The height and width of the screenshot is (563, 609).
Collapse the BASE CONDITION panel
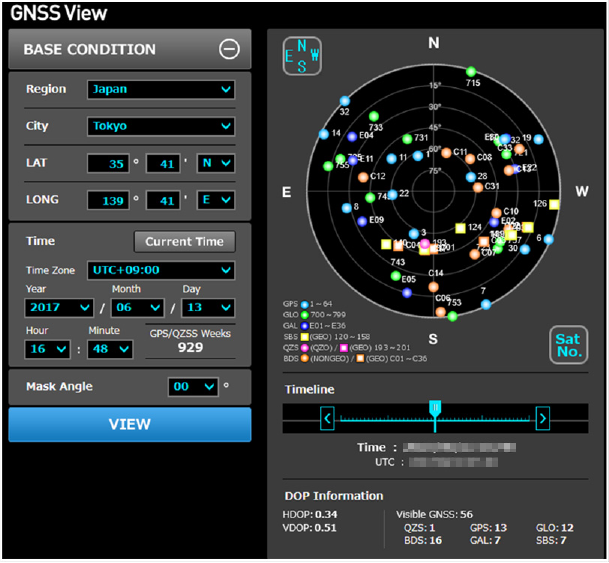(x=229, y=49)
